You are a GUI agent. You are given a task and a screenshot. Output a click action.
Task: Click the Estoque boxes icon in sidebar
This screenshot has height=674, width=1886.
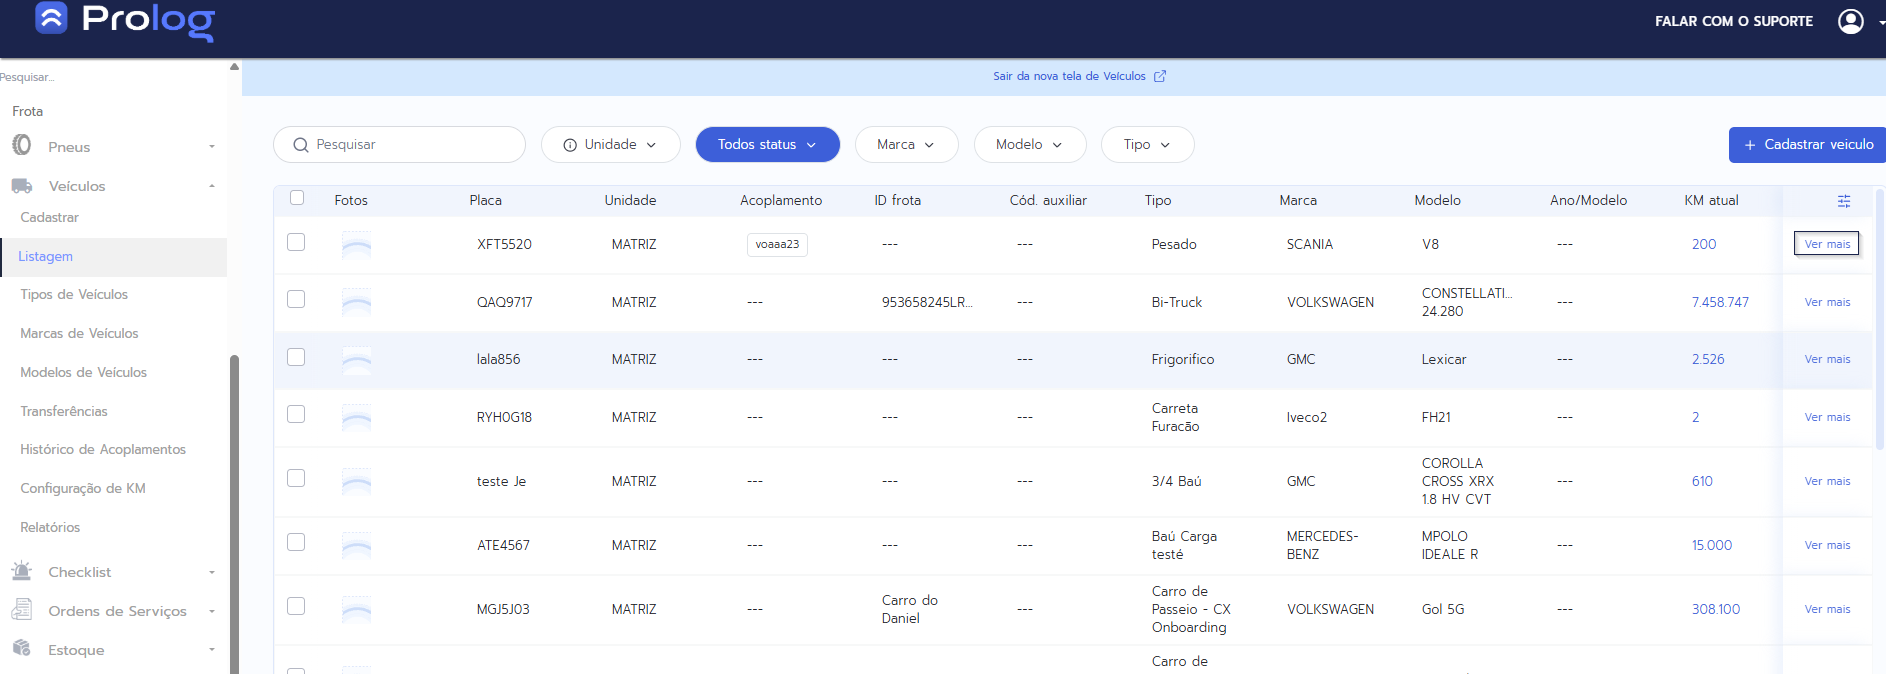(22, 649)
